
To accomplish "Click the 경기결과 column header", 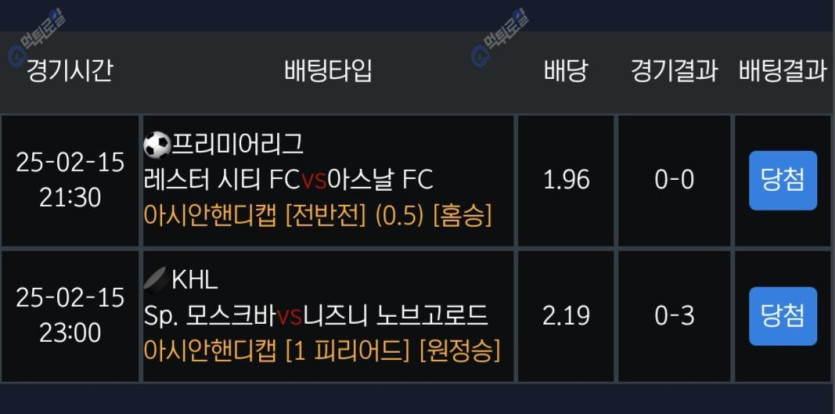I will 674,72.
